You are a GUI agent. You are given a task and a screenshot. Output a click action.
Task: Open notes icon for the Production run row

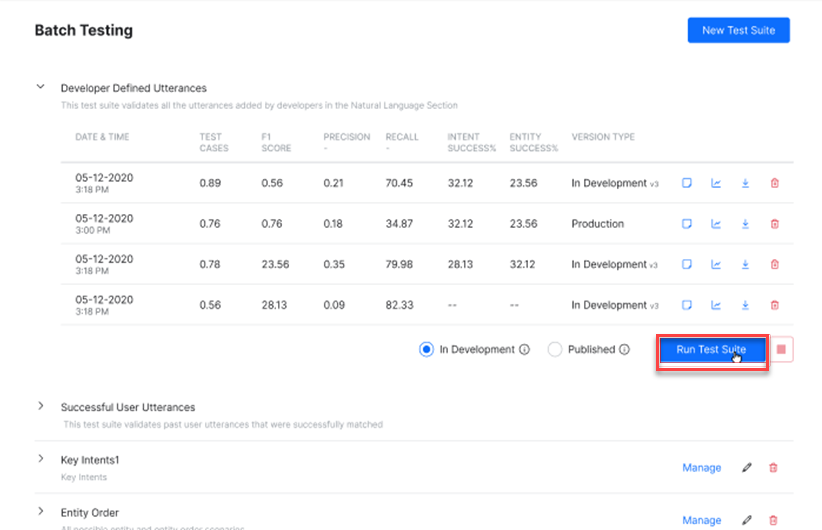click(x=687, y=224)
